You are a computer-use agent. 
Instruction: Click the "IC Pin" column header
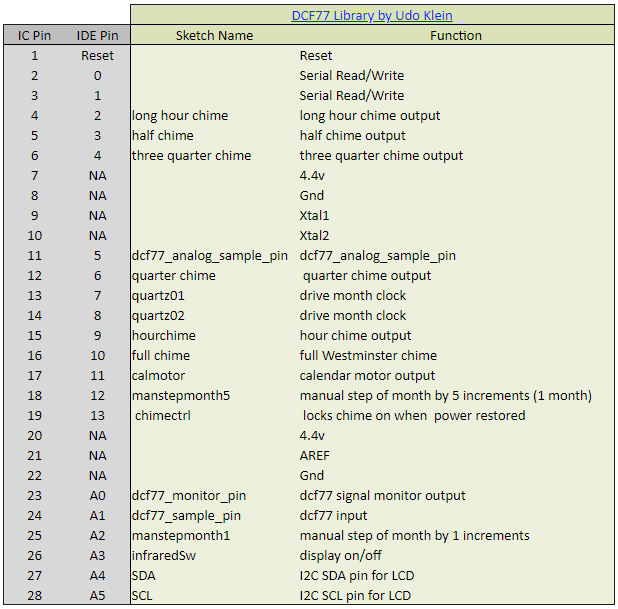(x=34, y=35)
